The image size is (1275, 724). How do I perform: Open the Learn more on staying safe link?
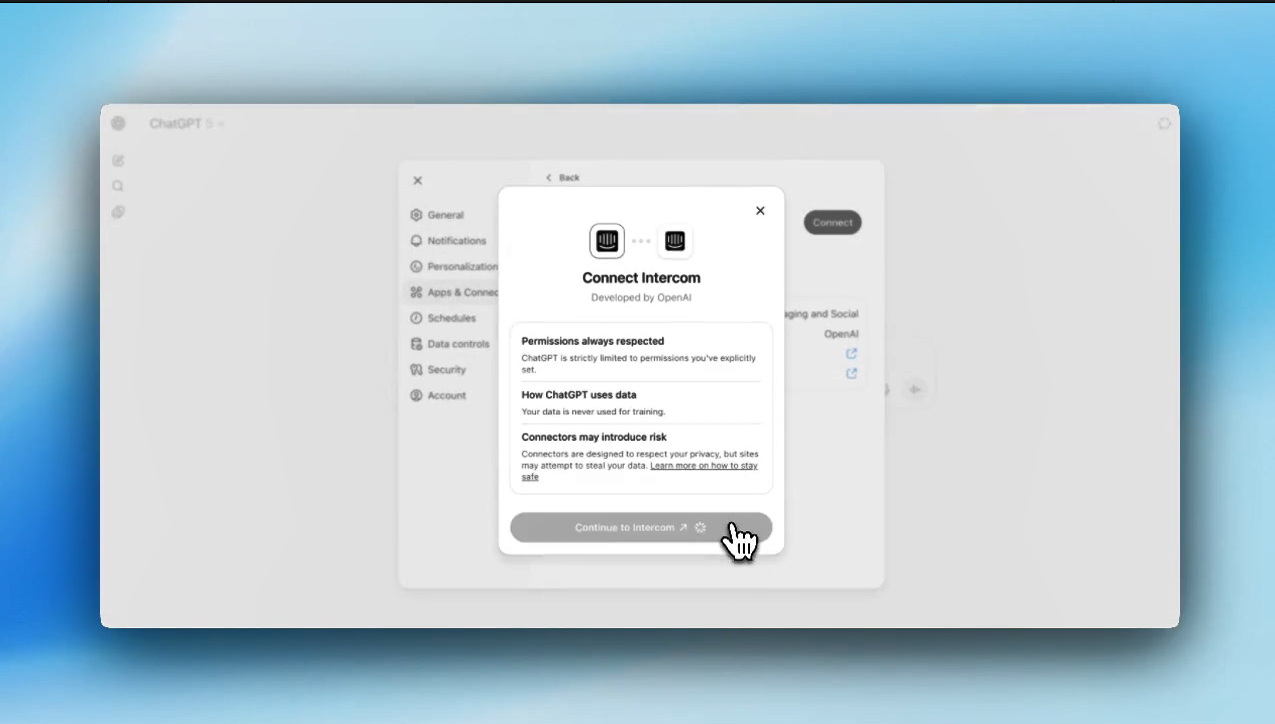coord(703,466)
